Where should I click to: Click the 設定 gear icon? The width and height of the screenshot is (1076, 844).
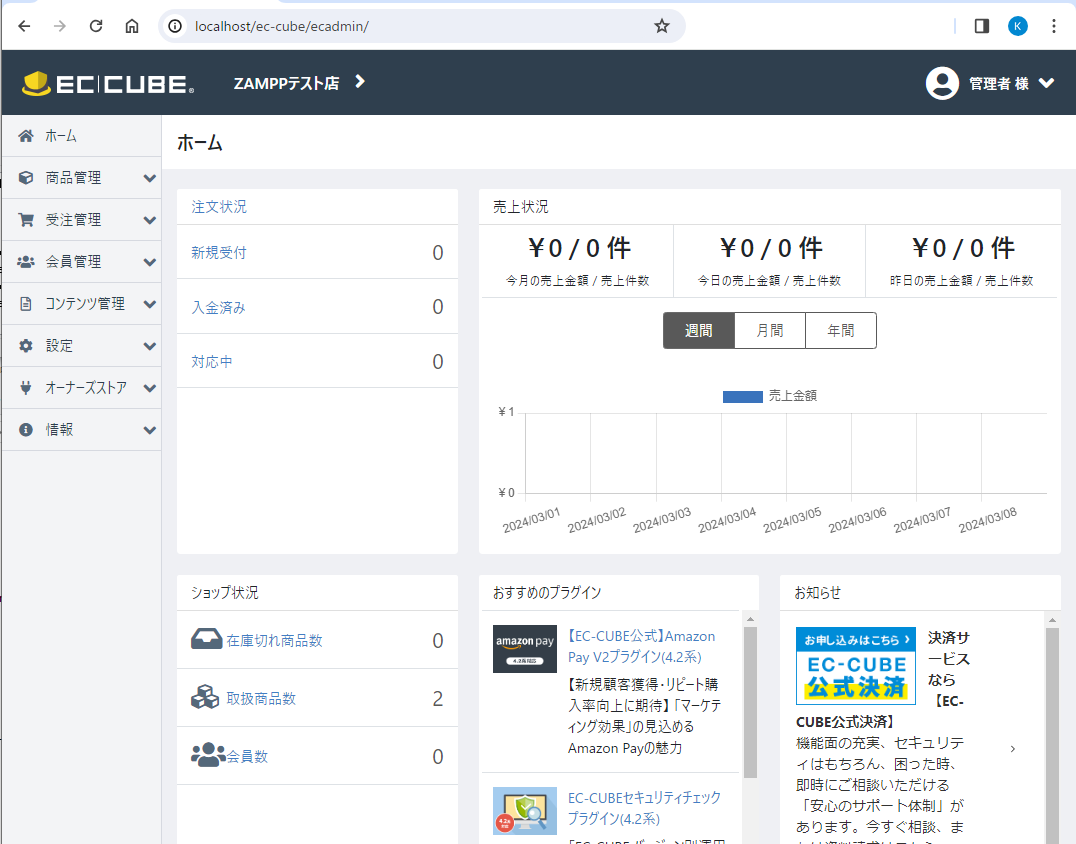[26, 346]
